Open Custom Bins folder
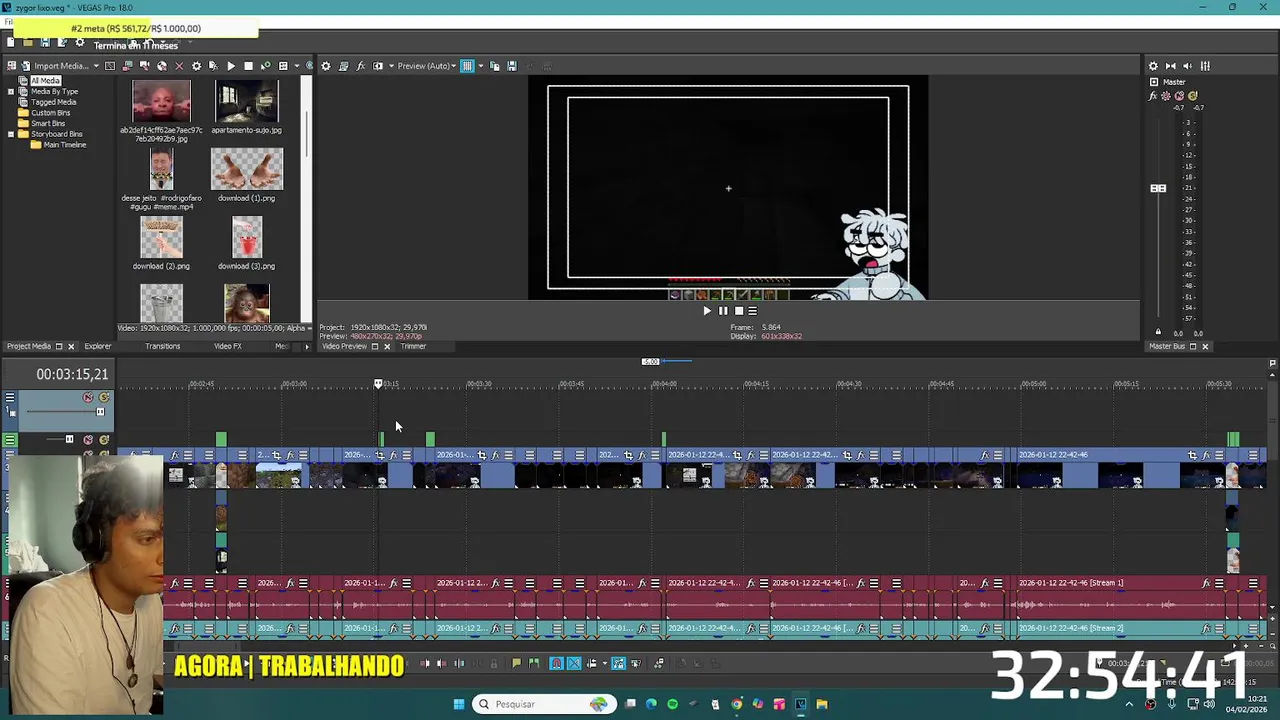The width and height of the screenshot is (1280, 720). 50,113
